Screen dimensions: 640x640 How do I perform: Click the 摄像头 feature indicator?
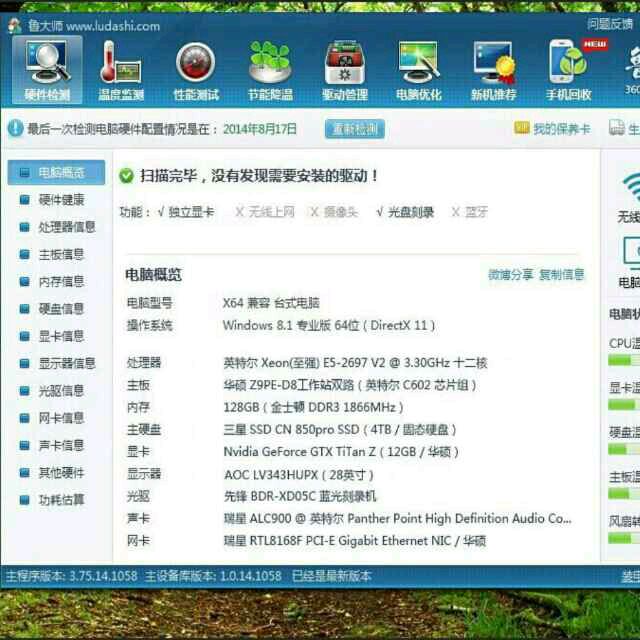tap(334, 212)
